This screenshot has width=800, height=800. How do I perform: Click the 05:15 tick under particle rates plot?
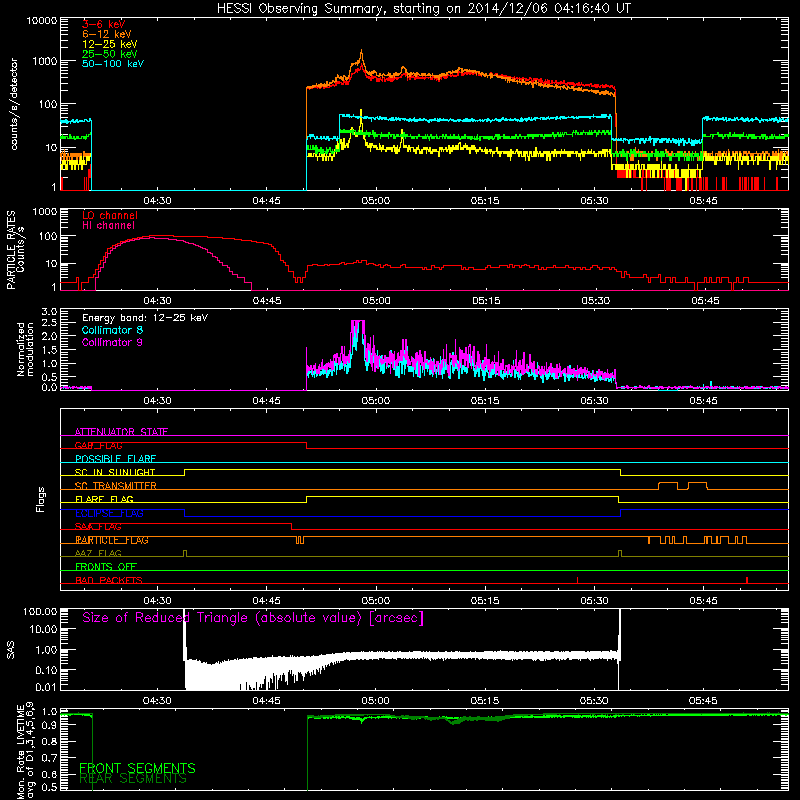486,301
